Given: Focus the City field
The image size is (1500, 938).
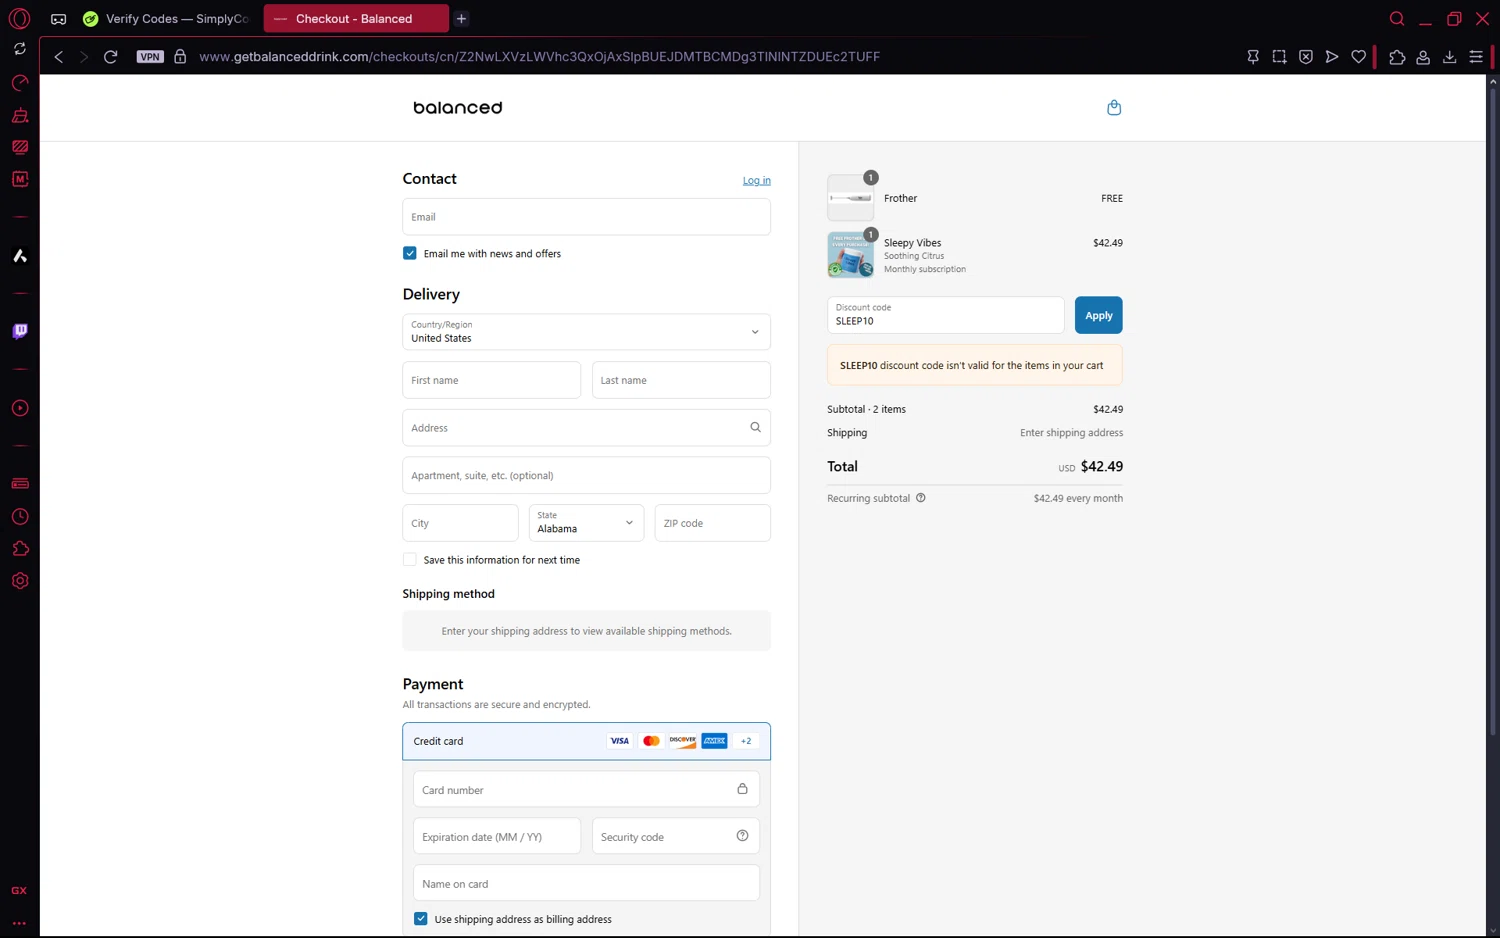Looking at the screenshot, I should [x=460, y=523].
